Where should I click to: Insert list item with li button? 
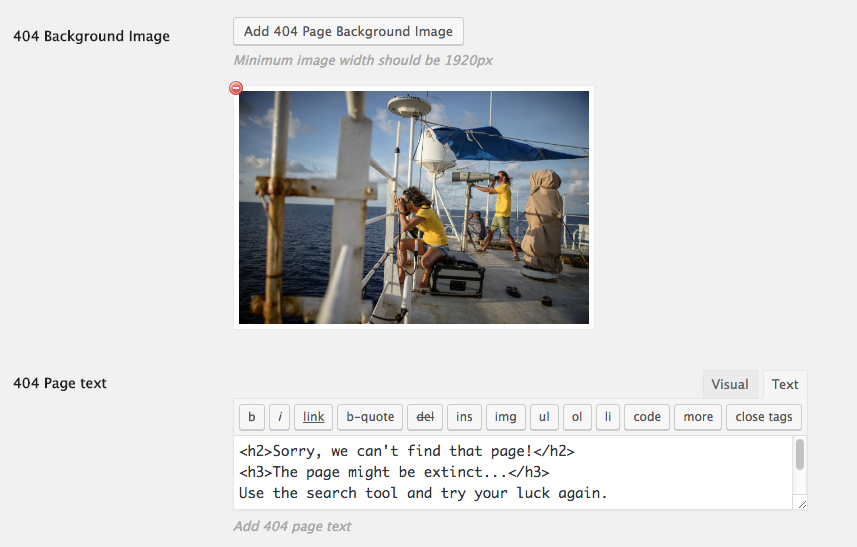(x=608, y=417)
